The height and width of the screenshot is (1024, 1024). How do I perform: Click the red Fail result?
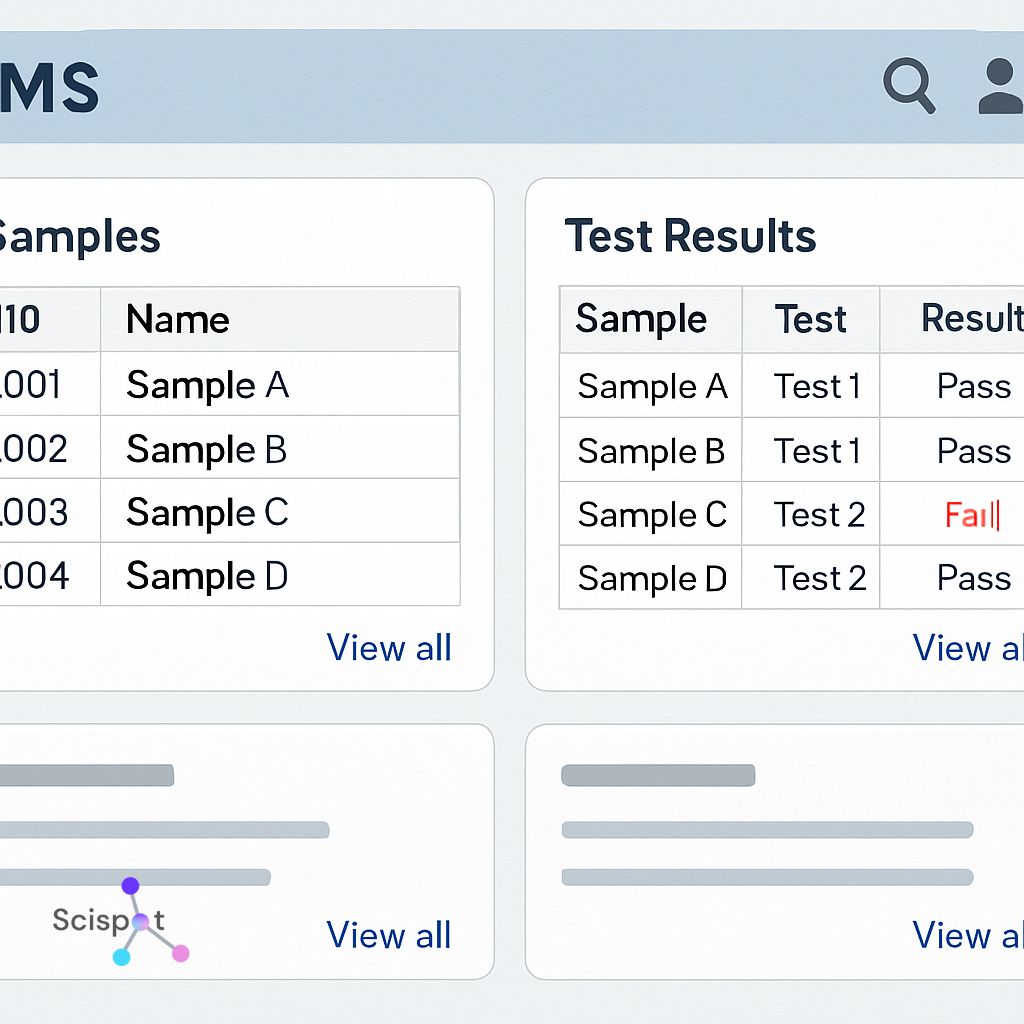pyautogui.click(x=971, y=515)
